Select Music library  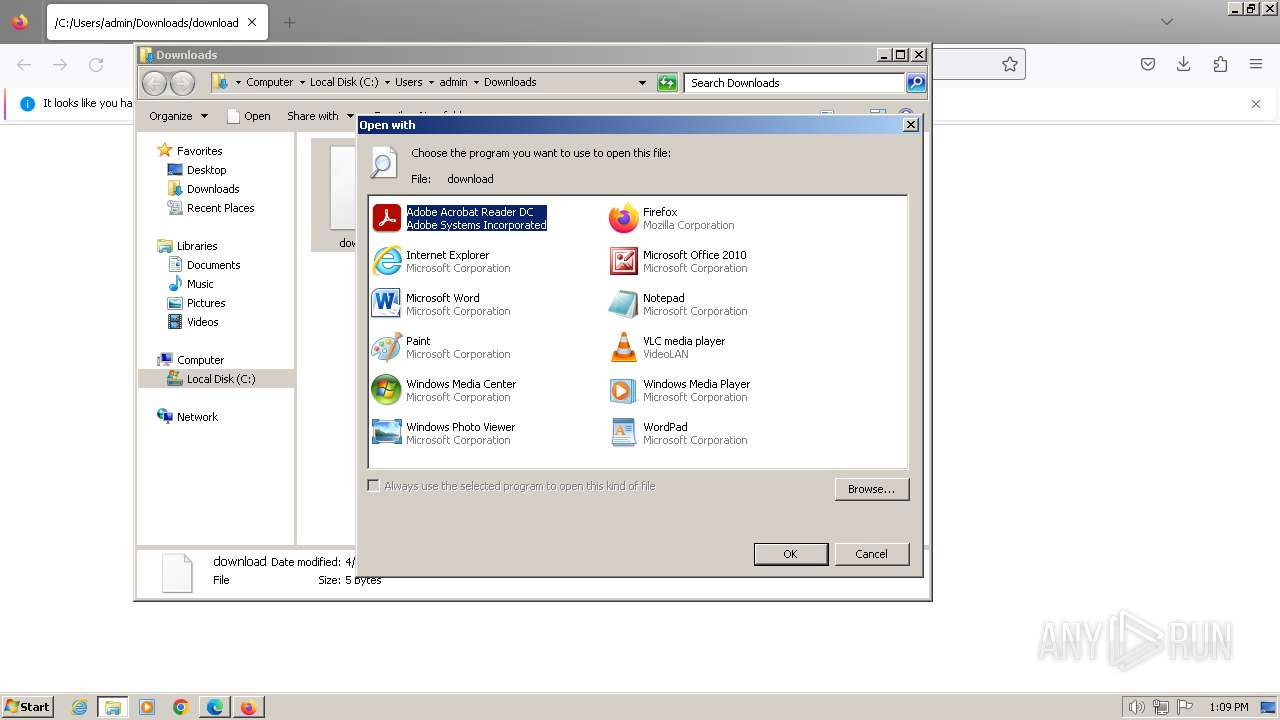(200, 284)
